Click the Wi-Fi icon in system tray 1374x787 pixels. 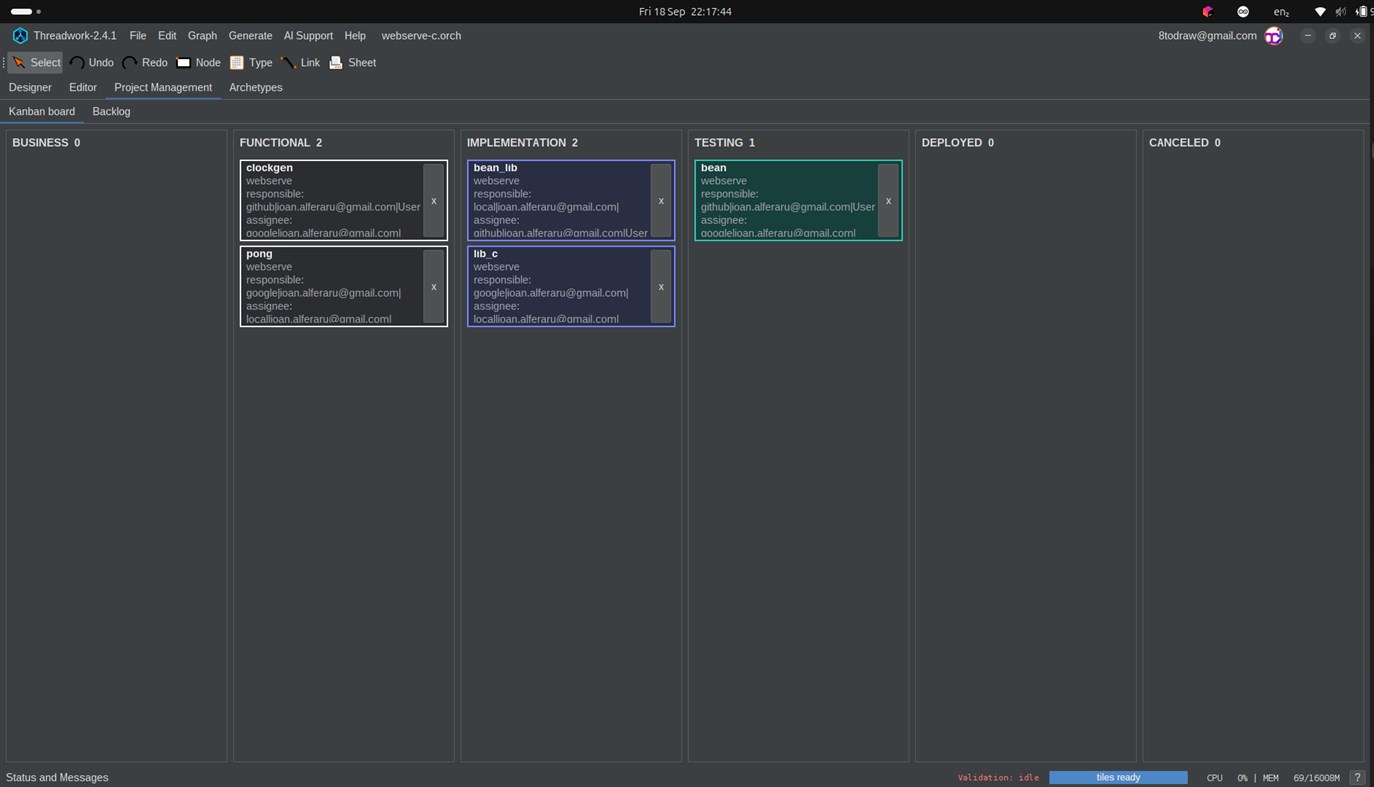tap(1320, 12)
